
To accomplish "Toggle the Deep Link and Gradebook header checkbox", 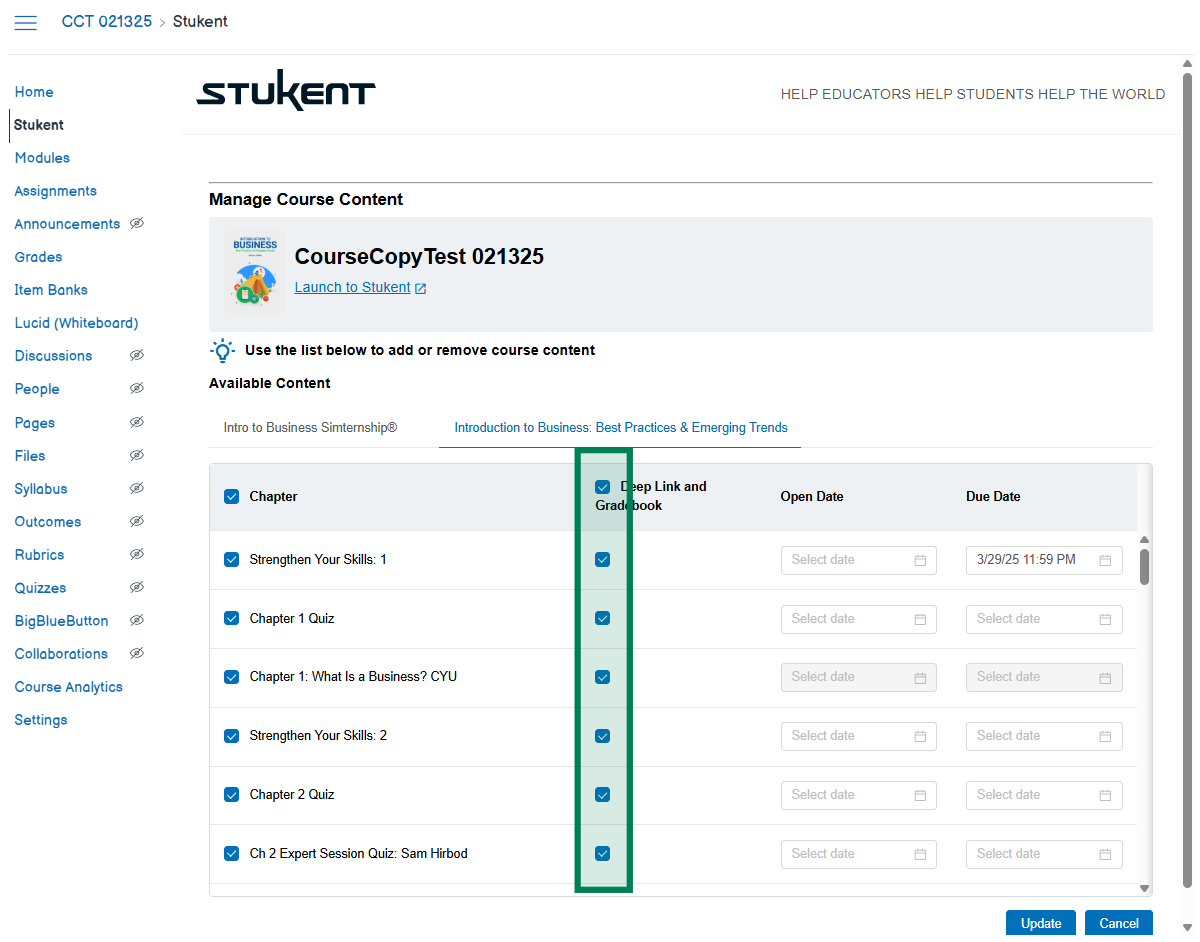I will click(x=602, y=487).
